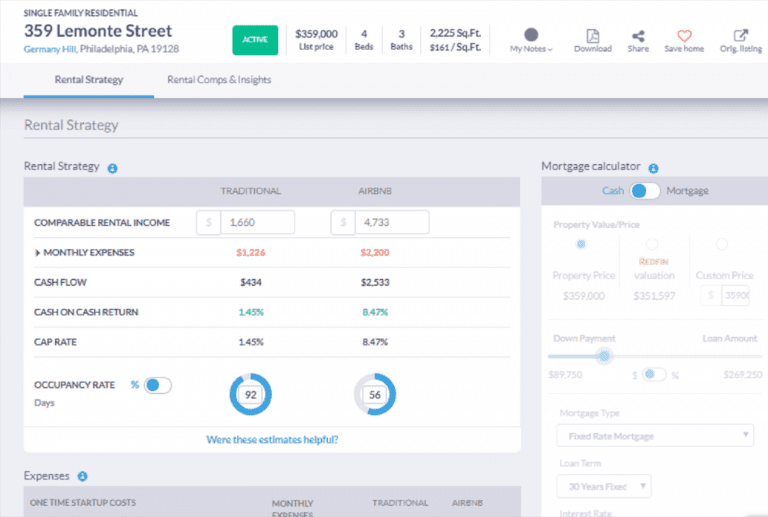Click the Download PDF icon

pos(592,35)
